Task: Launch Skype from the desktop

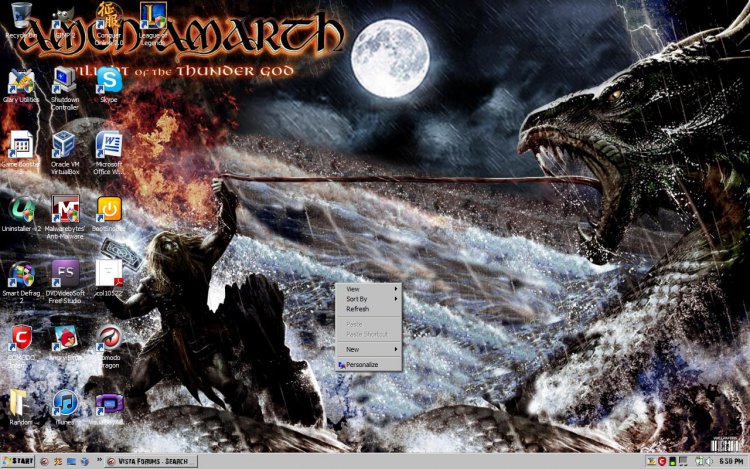Action: coord(109,86)
